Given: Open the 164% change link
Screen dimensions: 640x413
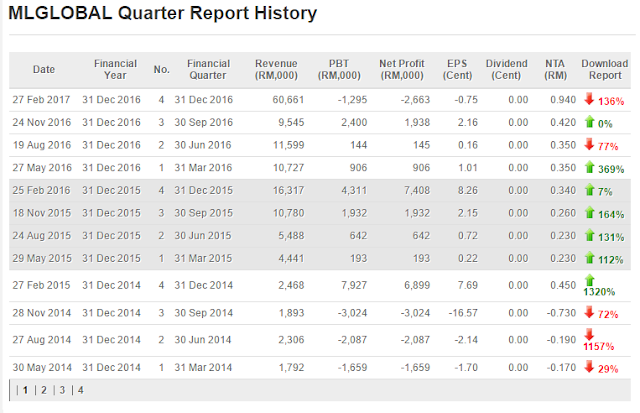Looking at the screenshot, I should (611, 214).
